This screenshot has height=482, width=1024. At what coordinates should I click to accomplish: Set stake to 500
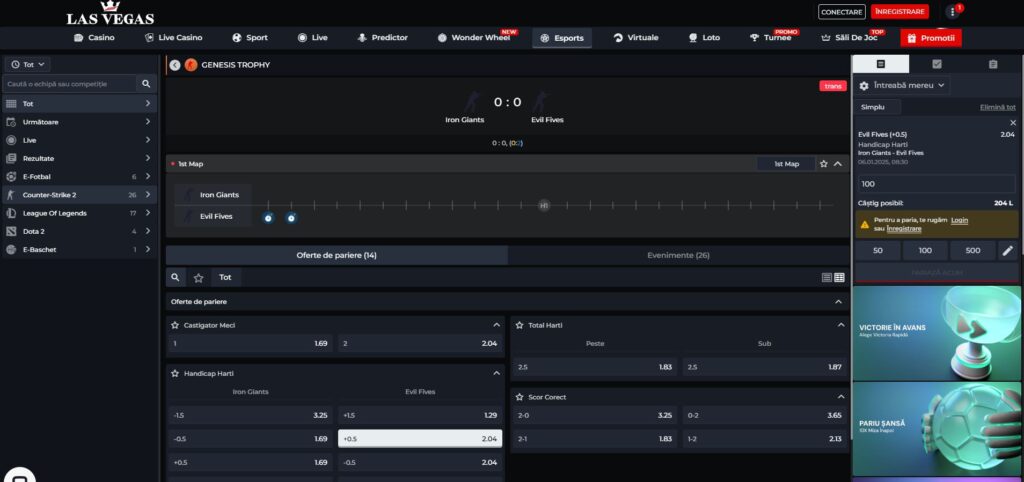pos(972,250)
